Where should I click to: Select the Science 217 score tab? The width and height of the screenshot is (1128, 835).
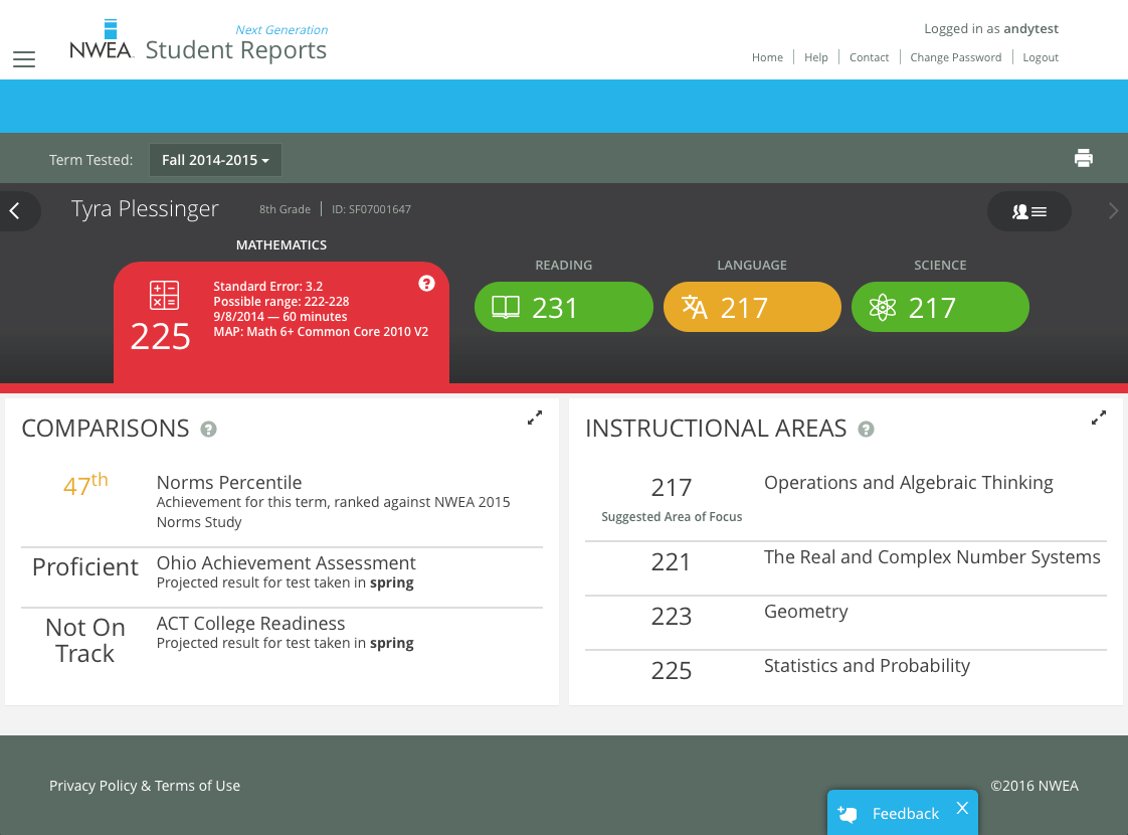tap(940, 307)
